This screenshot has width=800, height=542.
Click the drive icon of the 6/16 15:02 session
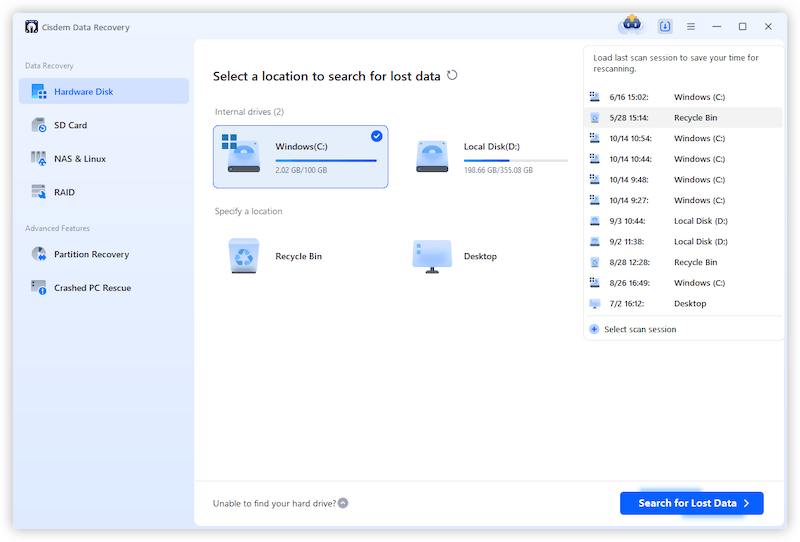(x=594, y=96)
